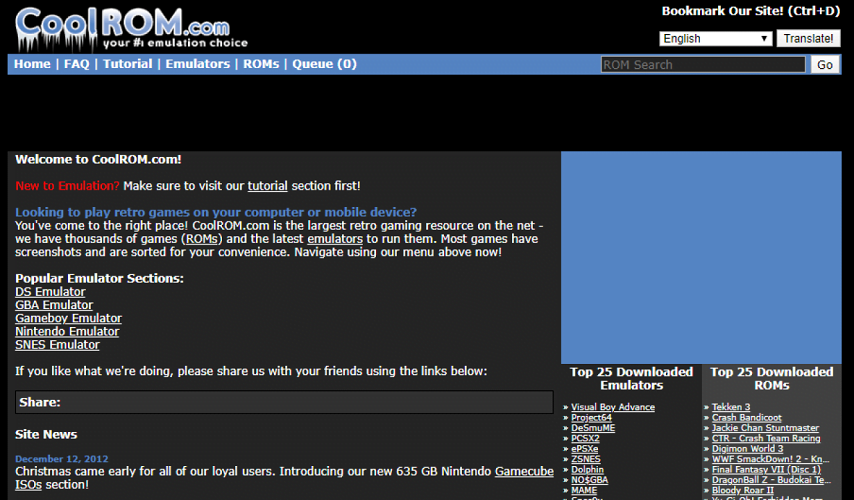Click the Welcome to CoolROM.com! heading
Screen dimensions: 854x500
98,160
